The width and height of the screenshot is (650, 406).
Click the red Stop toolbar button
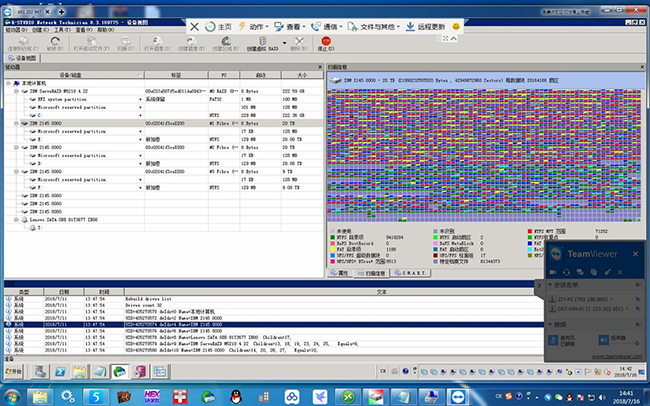click(x=326, y=43)
